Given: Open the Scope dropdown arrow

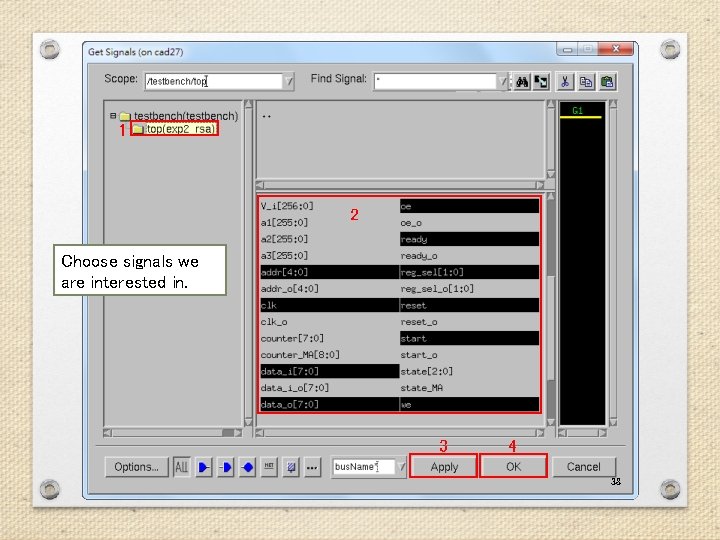Looking at the screenshot, I should (x=289, y=82).
